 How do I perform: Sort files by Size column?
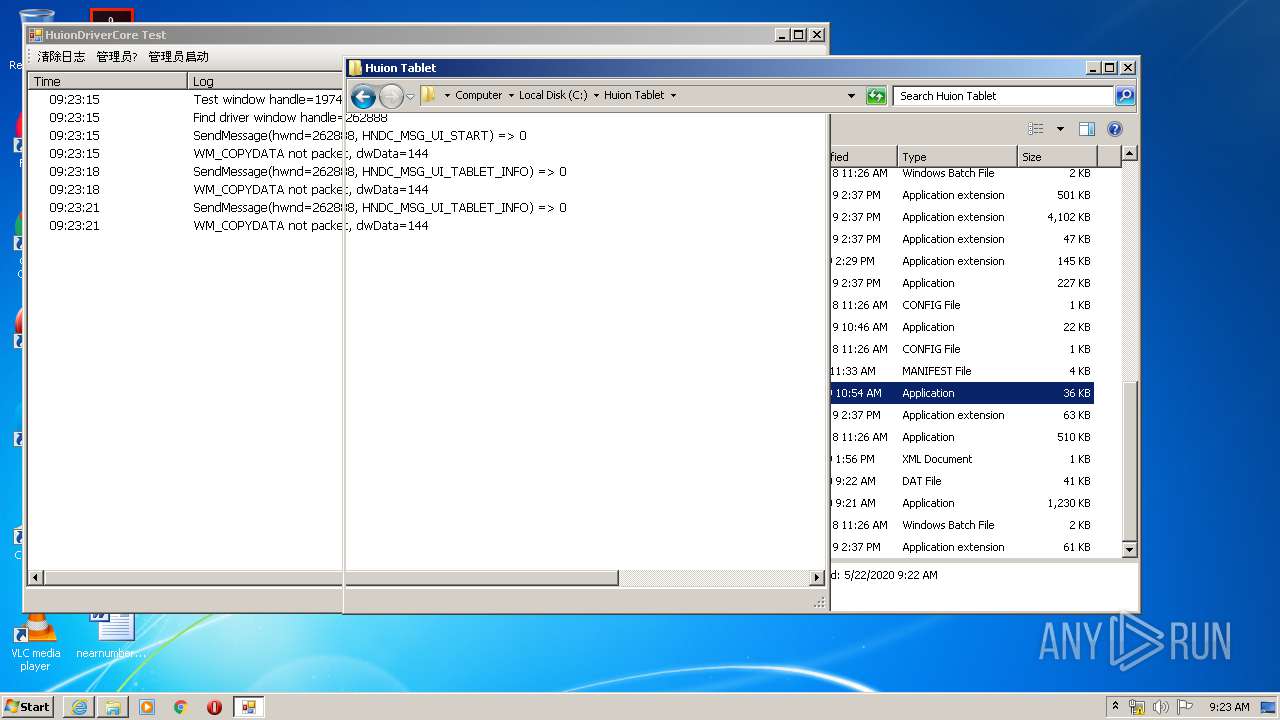click(x=1057, y=156)
